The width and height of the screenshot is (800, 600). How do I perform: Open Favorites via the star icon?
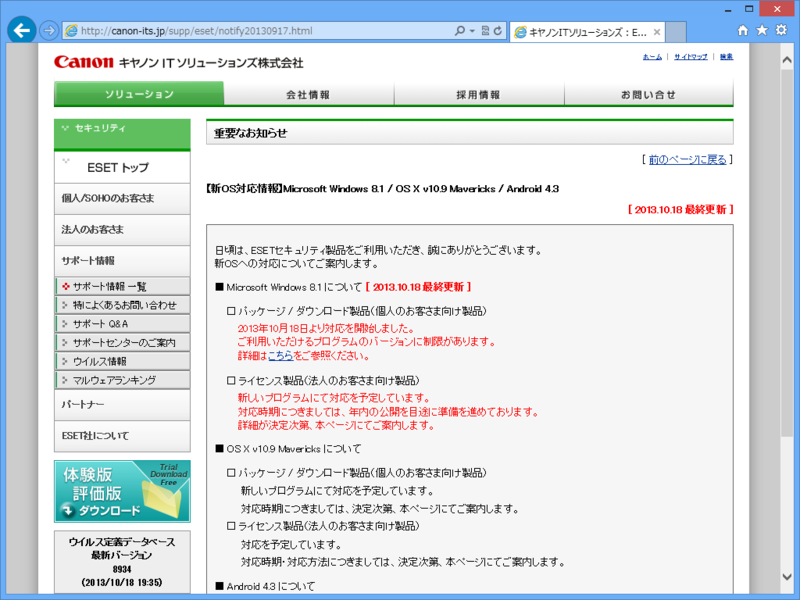[764, 31]
